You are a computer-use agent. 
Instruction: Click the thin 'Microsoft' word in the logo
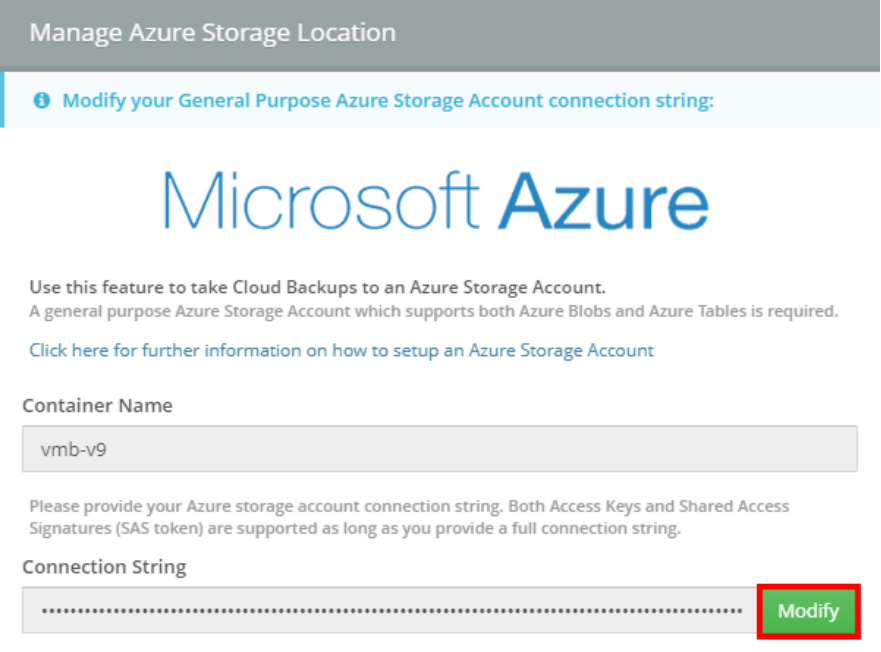point(322,200)
